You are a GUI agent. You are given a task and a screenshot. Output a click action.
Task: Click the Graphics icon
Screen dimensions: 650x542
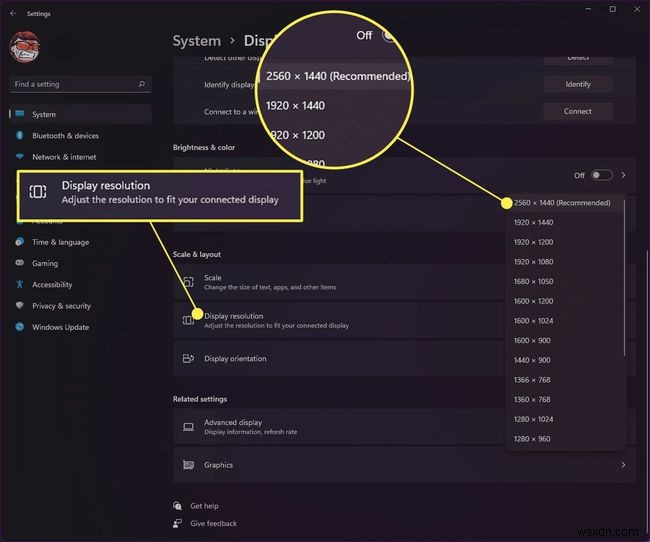[x=188, y=465]
